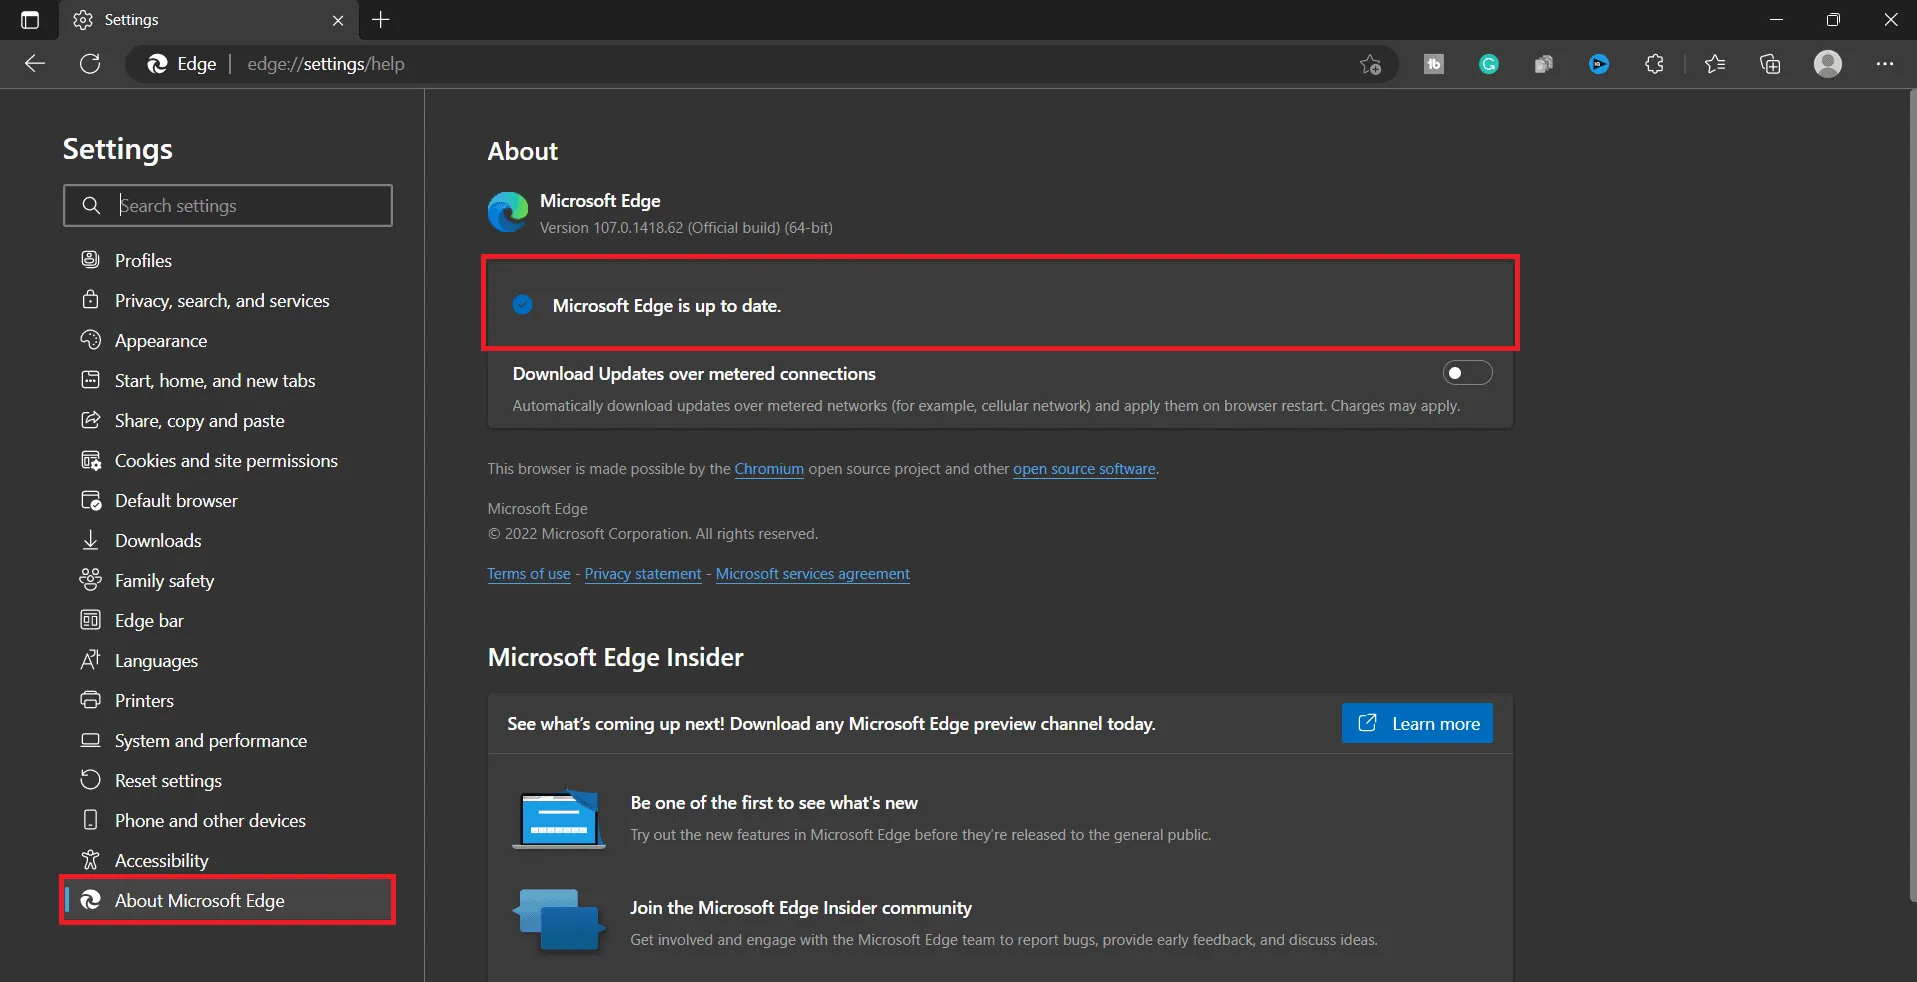Screen dimensions: 1917x982
Task: Click the Search settings field
Action: (228, 205)
